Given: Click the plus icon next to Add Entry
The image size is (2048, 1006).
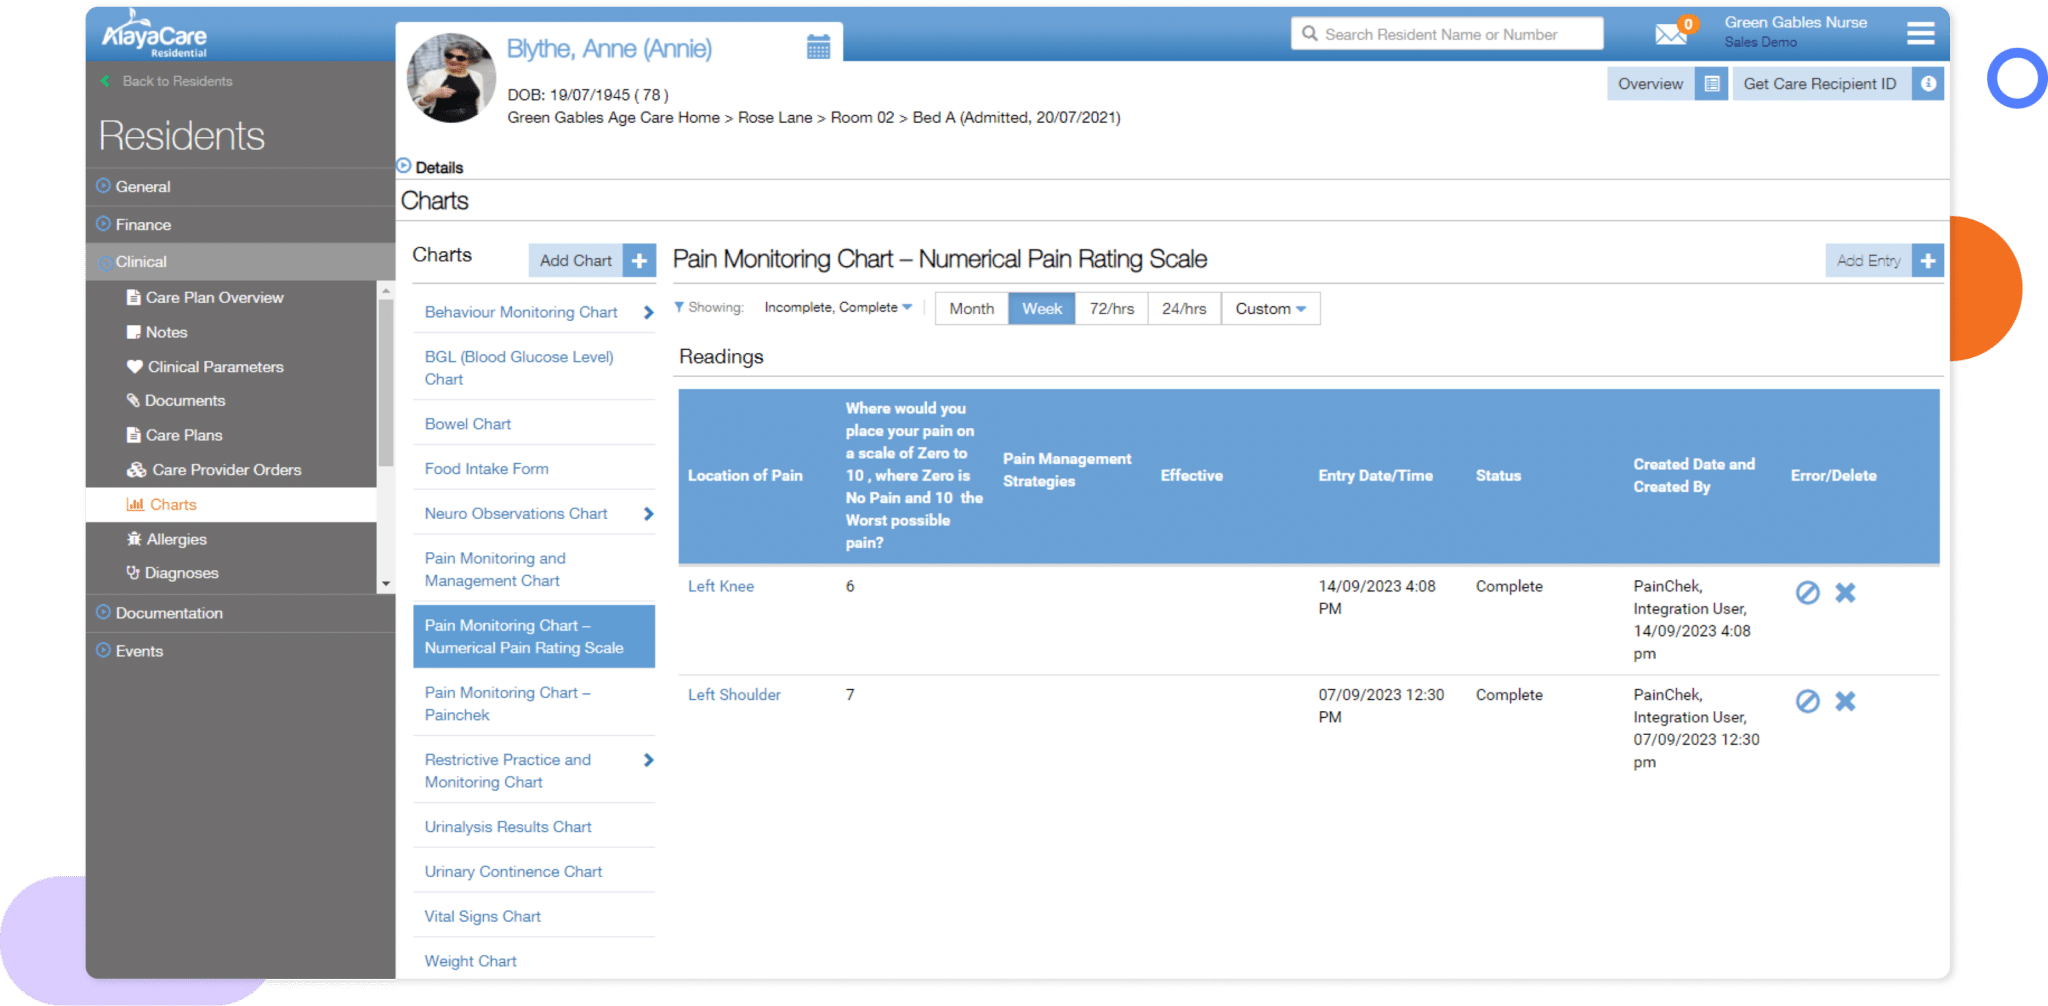Looking at the screenshot, I should (1928, 261).
